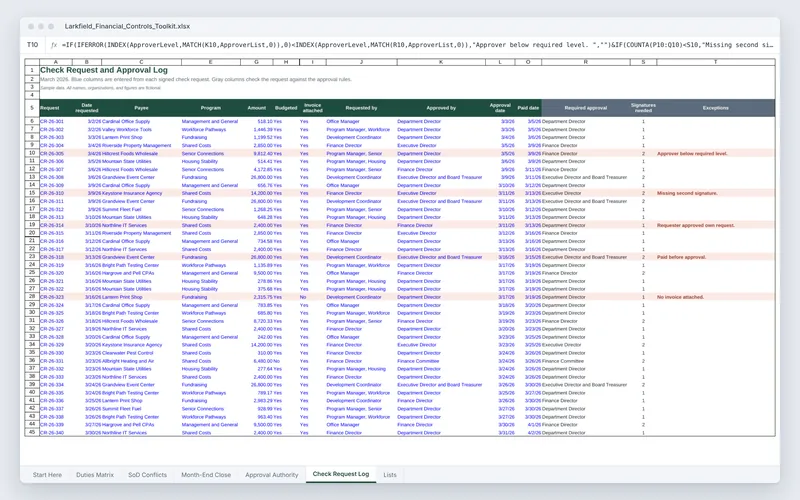Select row 23 header
The height and width of the screenshot is (500, 800).
(32, 257)
